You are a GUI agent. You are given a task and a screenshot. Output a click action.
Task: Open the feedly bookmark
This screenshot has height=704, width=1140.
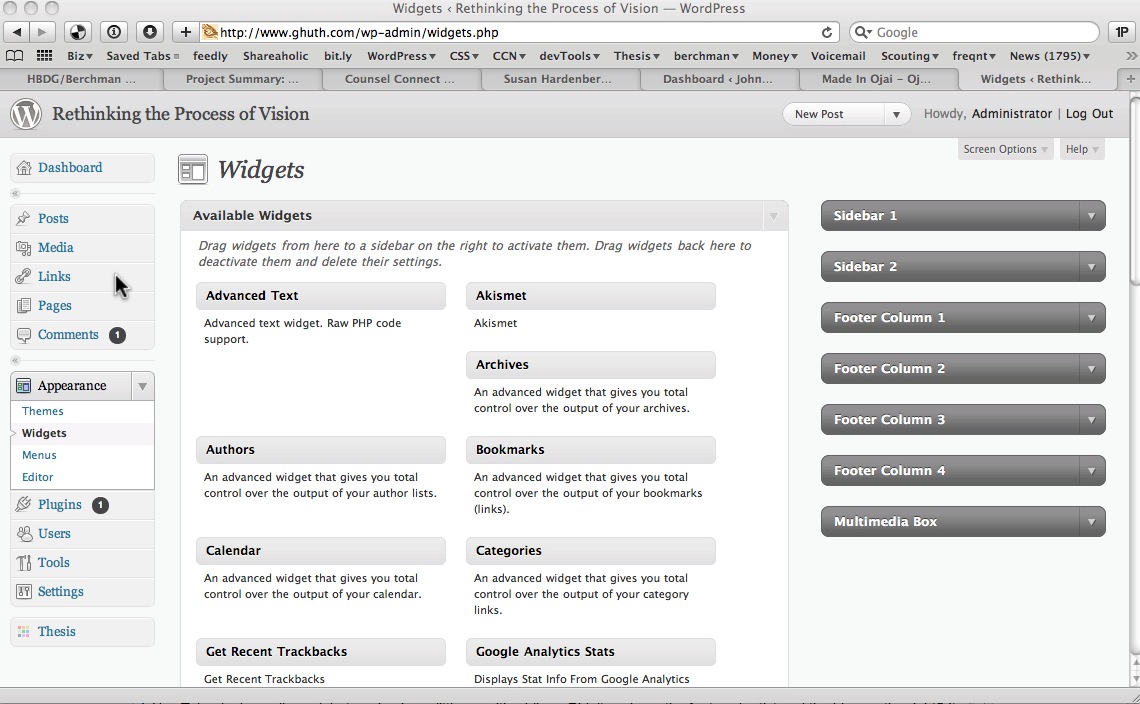(210, 56)
